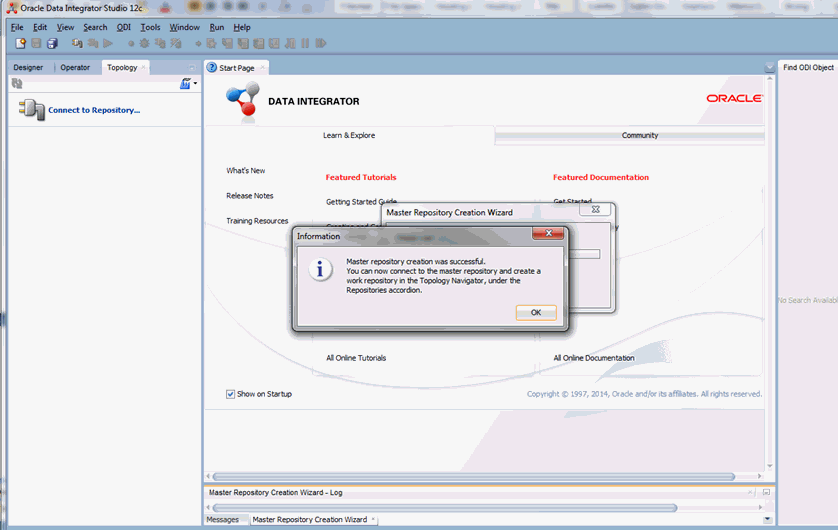
Task: Close the Master Repository Creation Wizard log tab
Action: click(373, 519)
